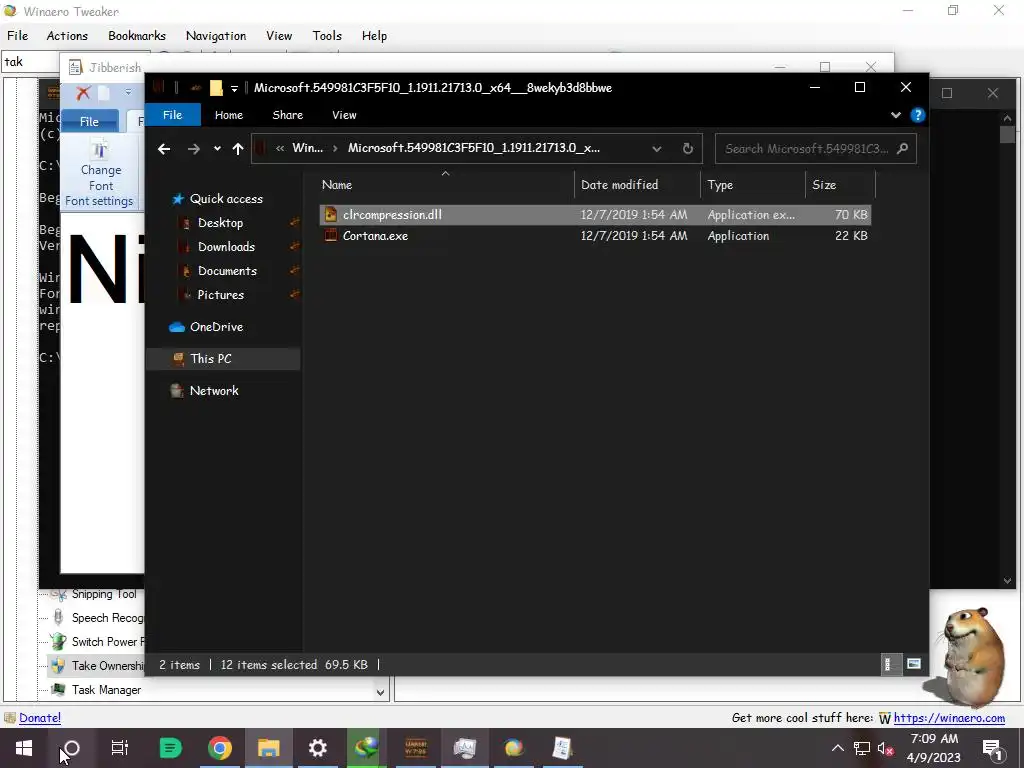Screen dimensions: 1024x768
Task: Sort files by the Name column header
Action: click(x=446, y=185)
